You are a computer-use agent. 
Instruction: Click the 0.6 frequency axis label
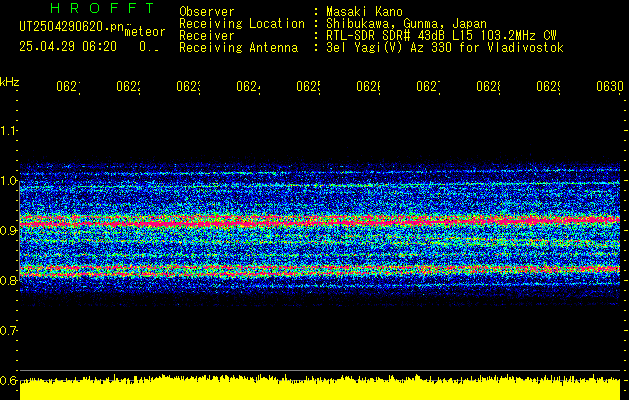pyautogui.click(x=8, y=380)
